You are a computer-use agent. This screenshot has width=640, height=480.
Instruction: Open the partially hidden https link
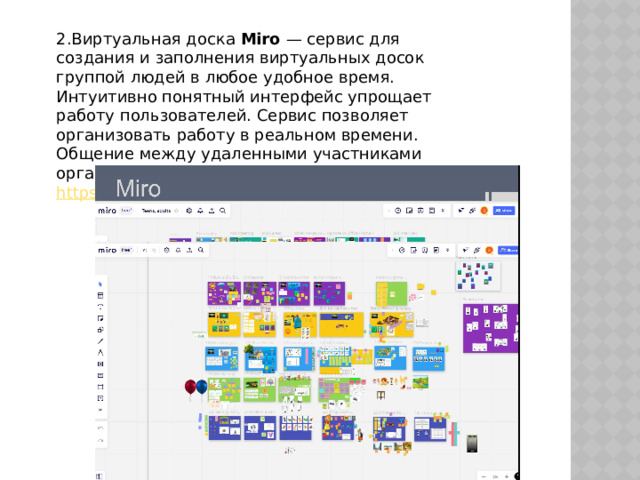(76, 193)
